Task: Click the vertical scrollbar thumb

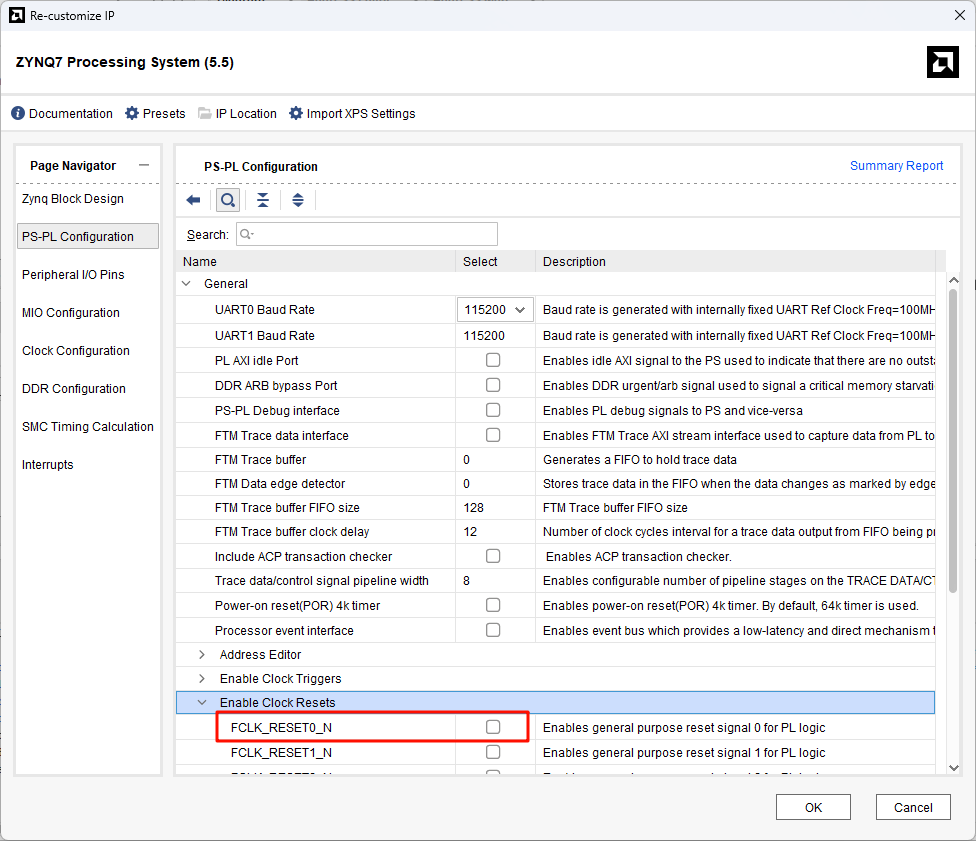Action: coord(953,441)
